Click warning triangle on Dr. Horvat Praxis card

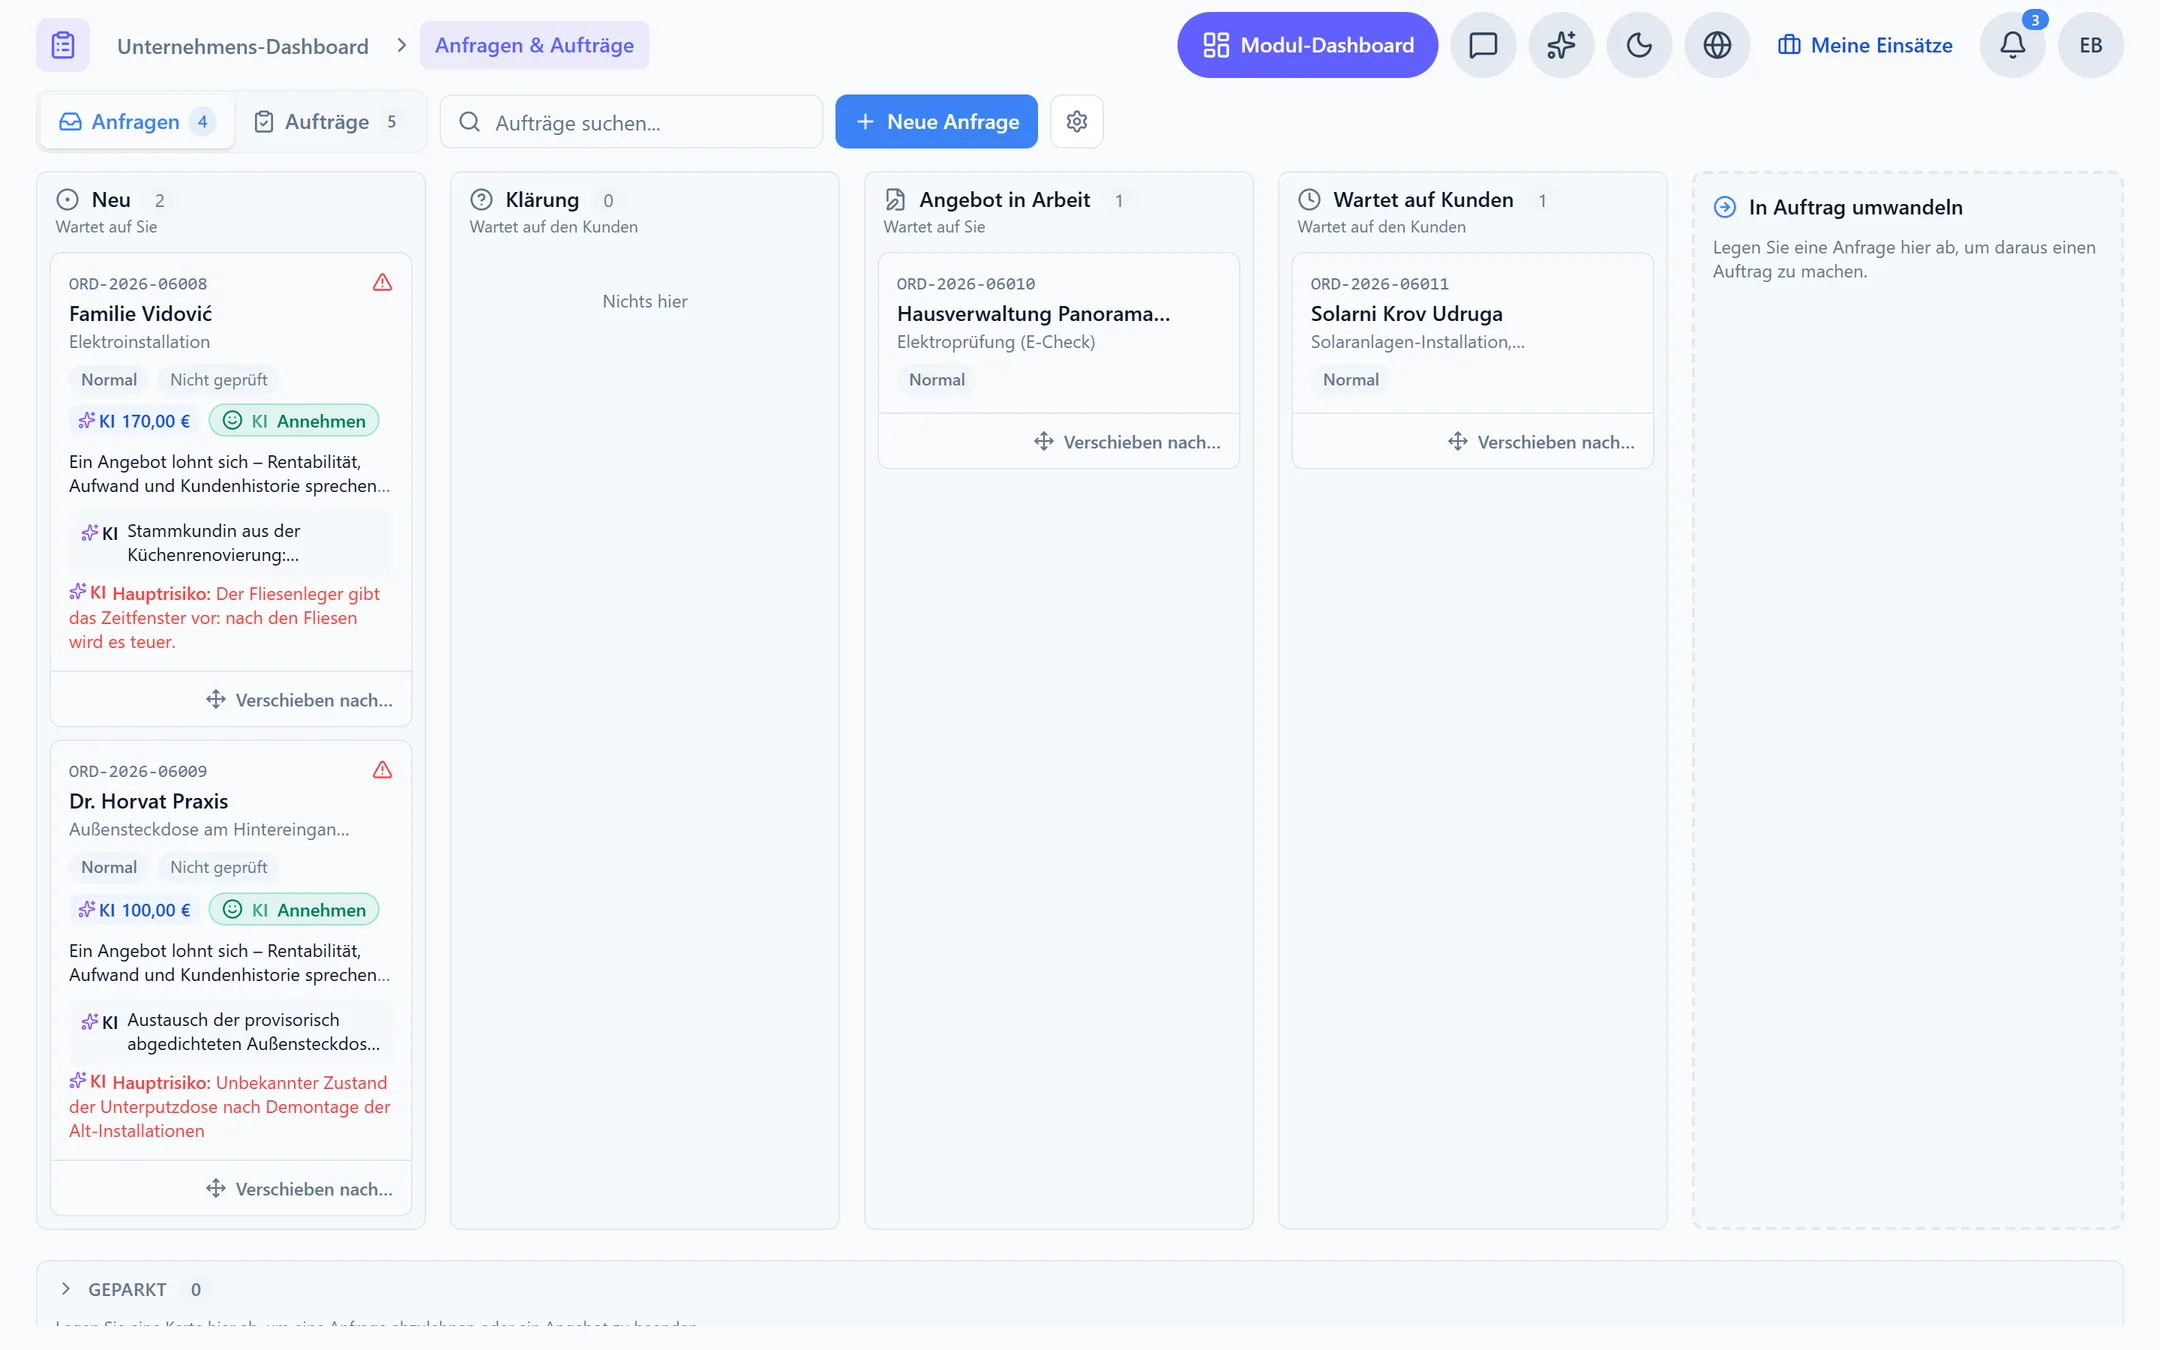click(382, 770)
